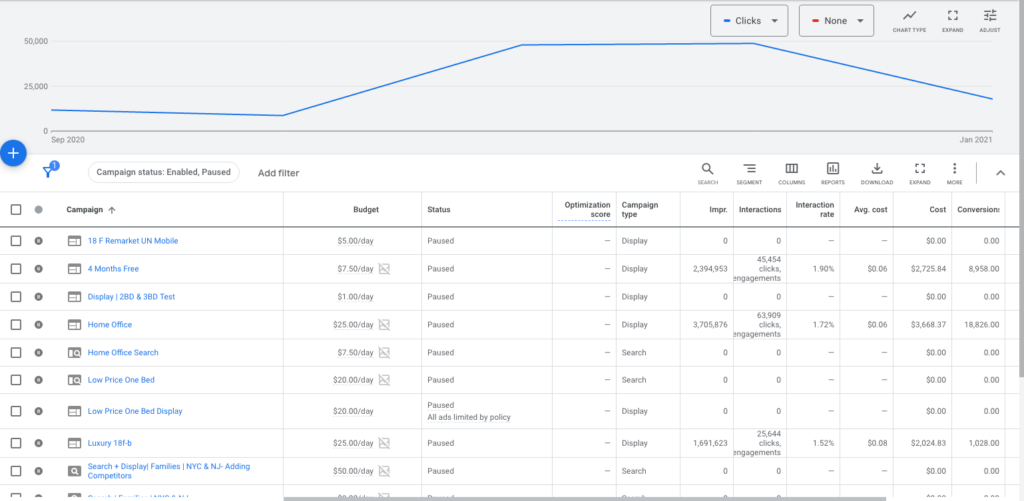
Task: Sort by the Budget column header
Action: [366, 210]
